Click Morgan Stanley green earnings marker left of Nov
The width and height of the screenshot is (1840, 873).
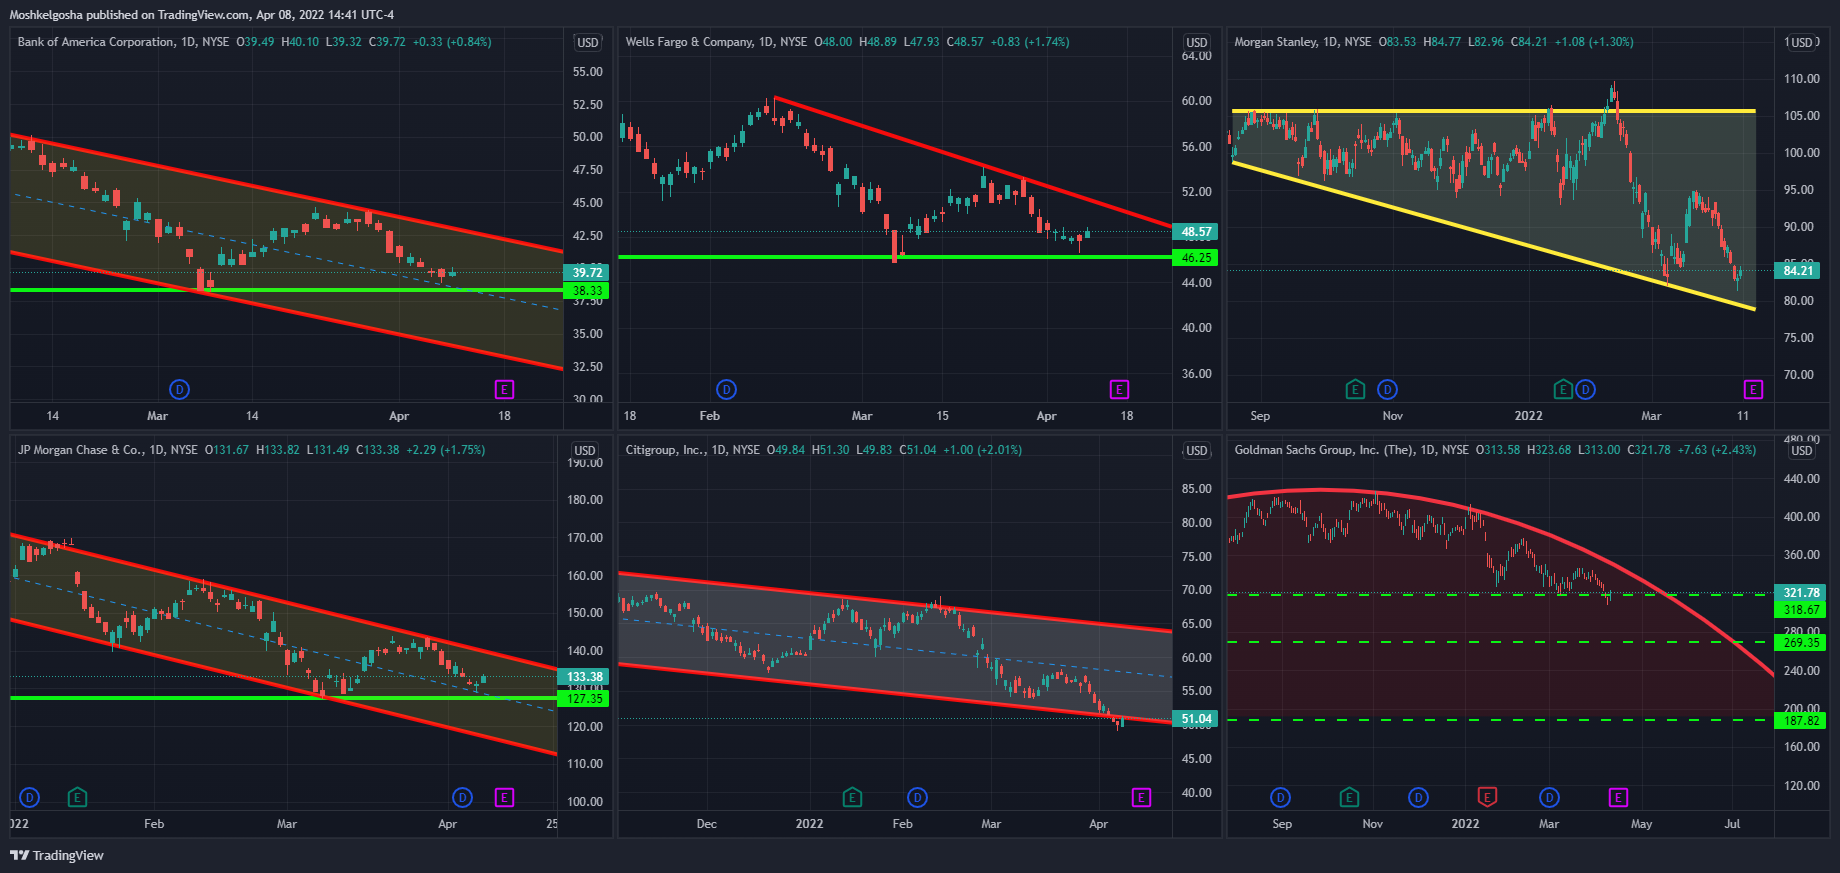[1355, 389]
